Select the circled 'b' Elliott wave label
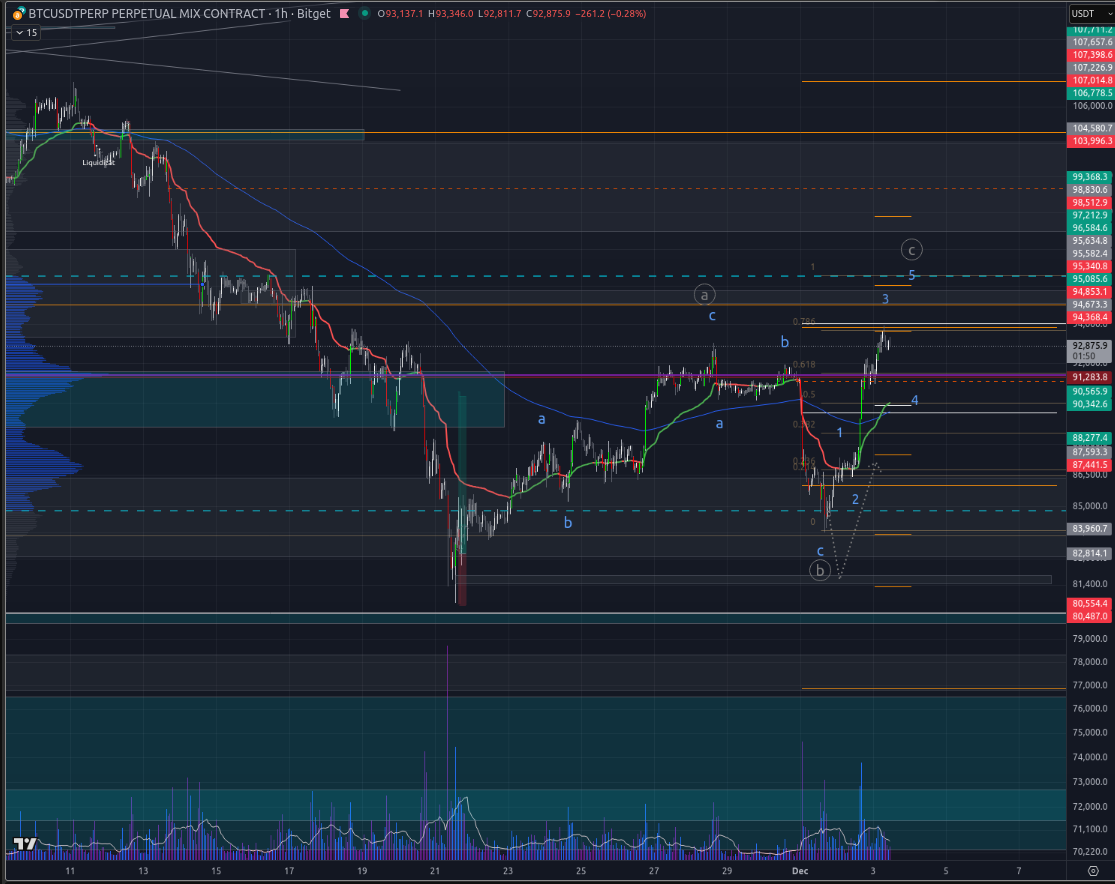The image size is (1115, 884). (x=820, y=570)
